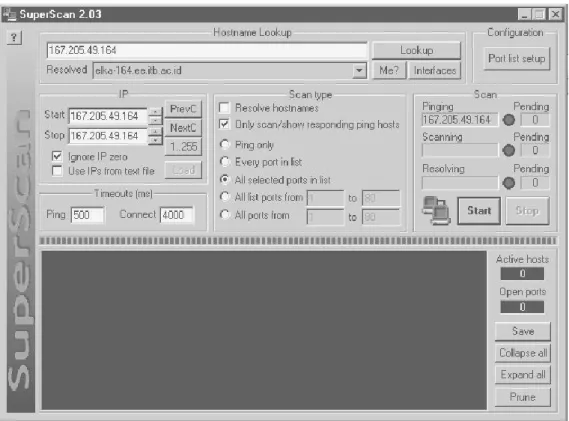Click the scan progress bar
This screenshot has height=421, width=569.
click(298, 241)
